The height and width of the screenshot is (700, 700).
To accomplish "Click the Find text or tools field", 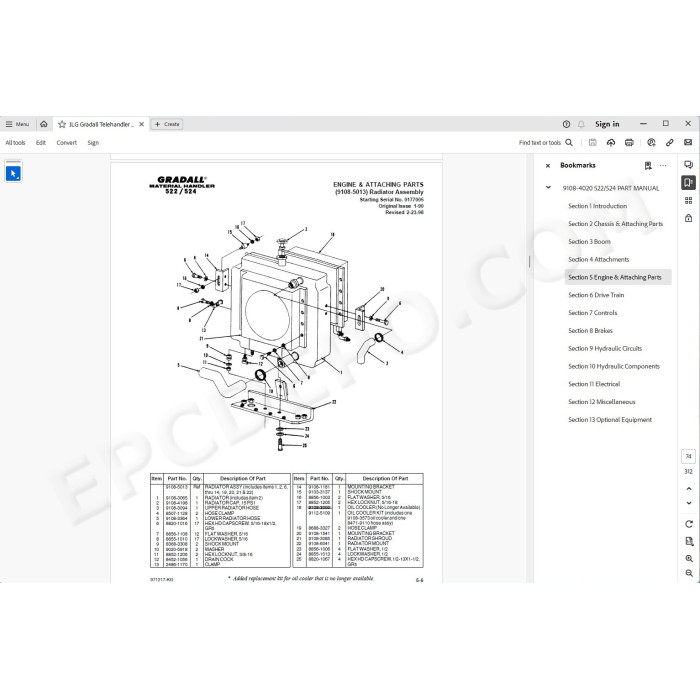I will point(539,143).
